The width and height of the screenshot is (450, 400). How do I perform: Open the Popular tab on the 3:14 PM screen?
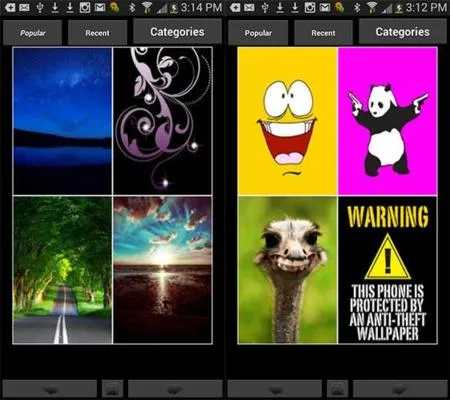[x=32, y=33]
